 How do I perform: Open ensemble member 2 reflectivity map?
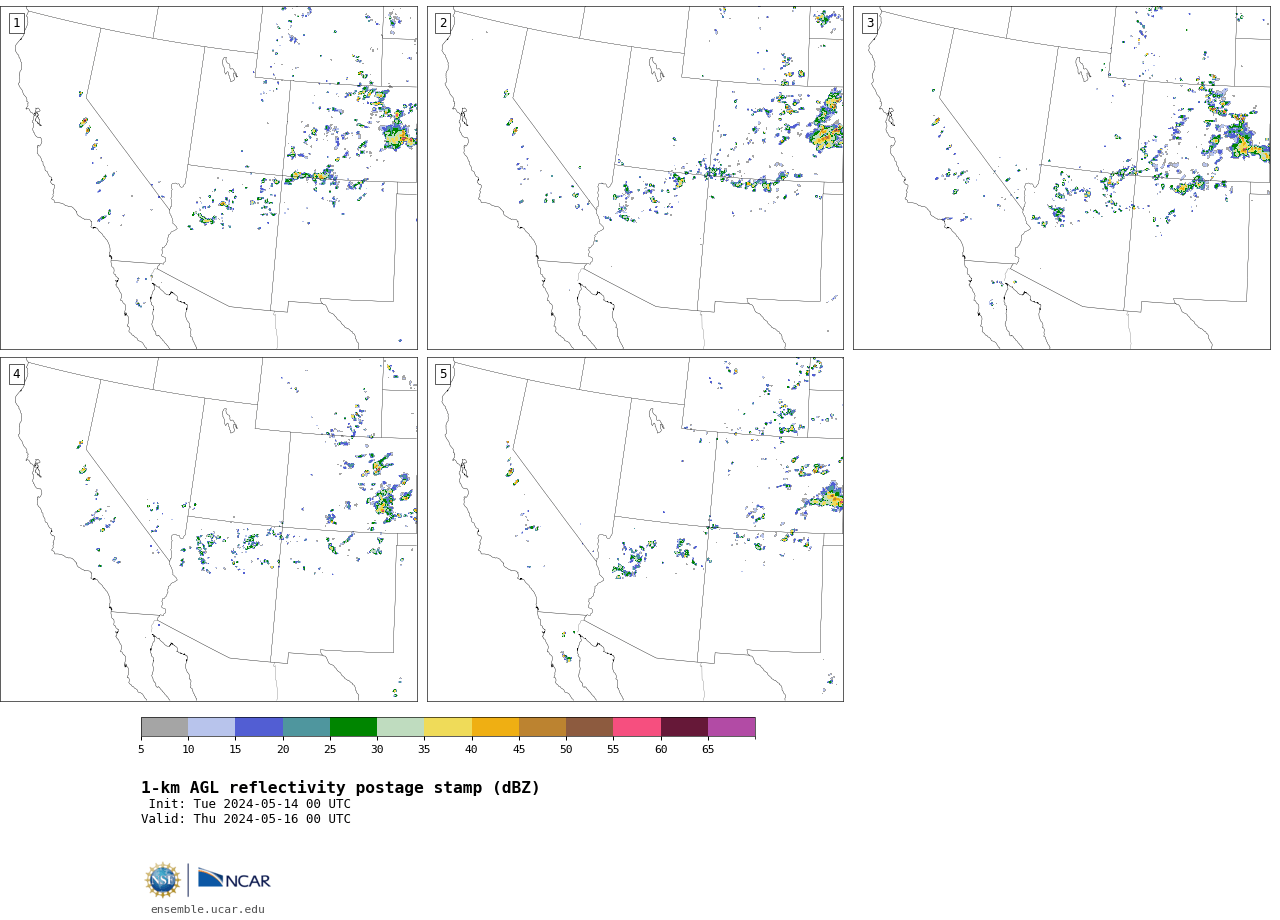click(635, 178)
